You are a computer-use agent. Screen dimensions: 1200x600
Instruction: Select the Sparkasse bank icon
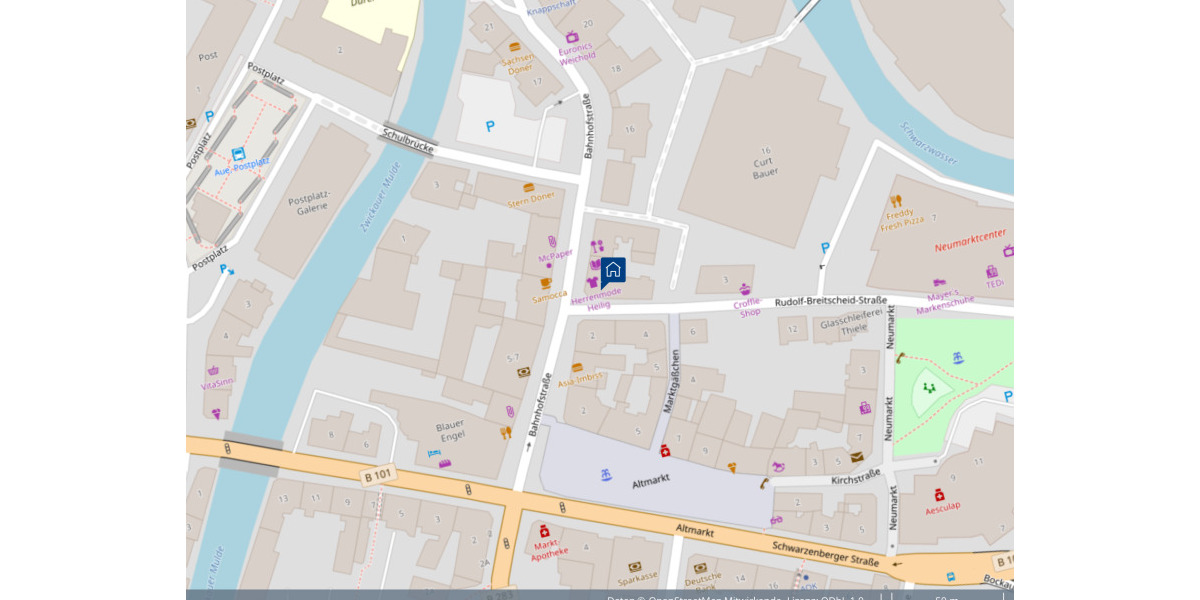[x=635, y=567]
